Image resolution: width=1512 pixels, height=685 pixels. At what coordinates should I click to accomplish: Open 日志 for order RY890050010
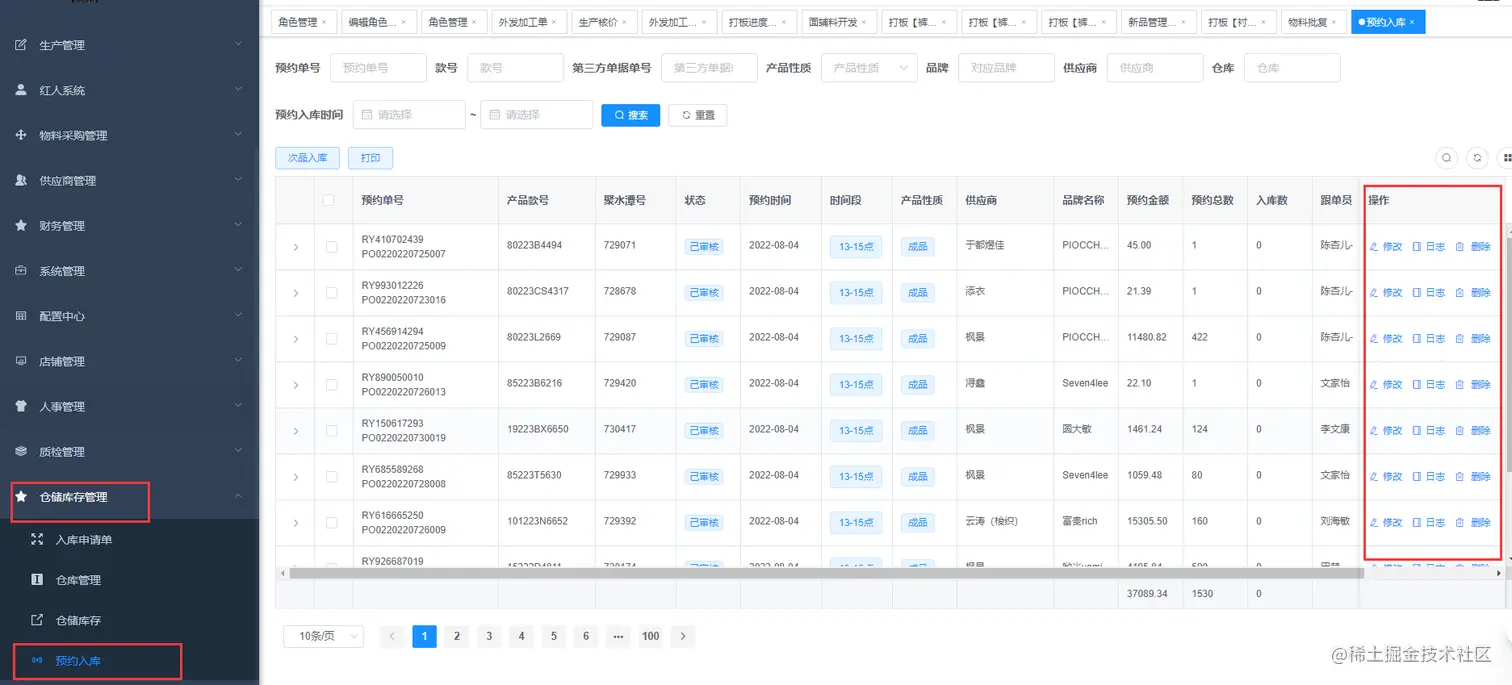click(x=1428, y=385)
